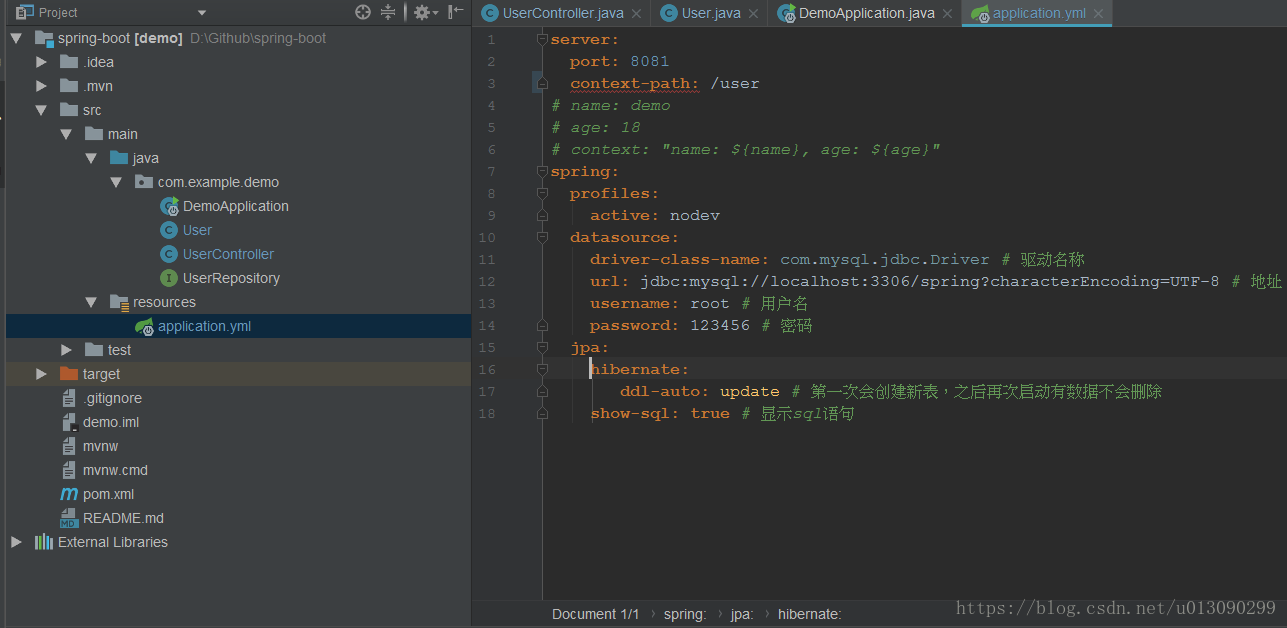Click 'jpa:' in the breadcrumb bar
Viewport: 1287px width, 628px height.
click(x=742, y=614)
